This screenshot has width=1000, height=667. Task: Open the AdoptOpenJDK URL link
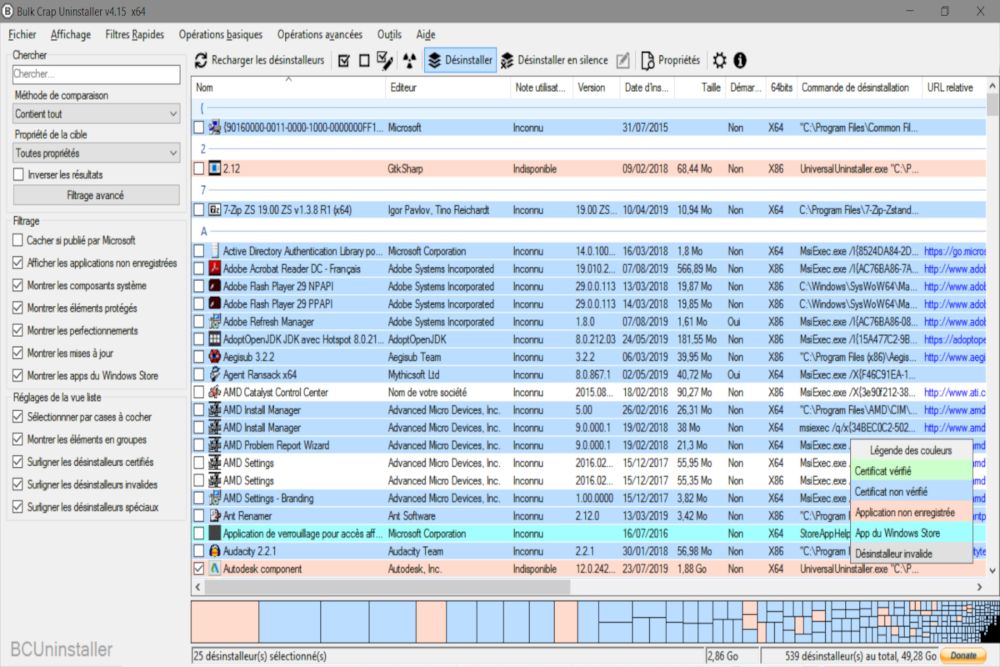click(x=954, y=339)
